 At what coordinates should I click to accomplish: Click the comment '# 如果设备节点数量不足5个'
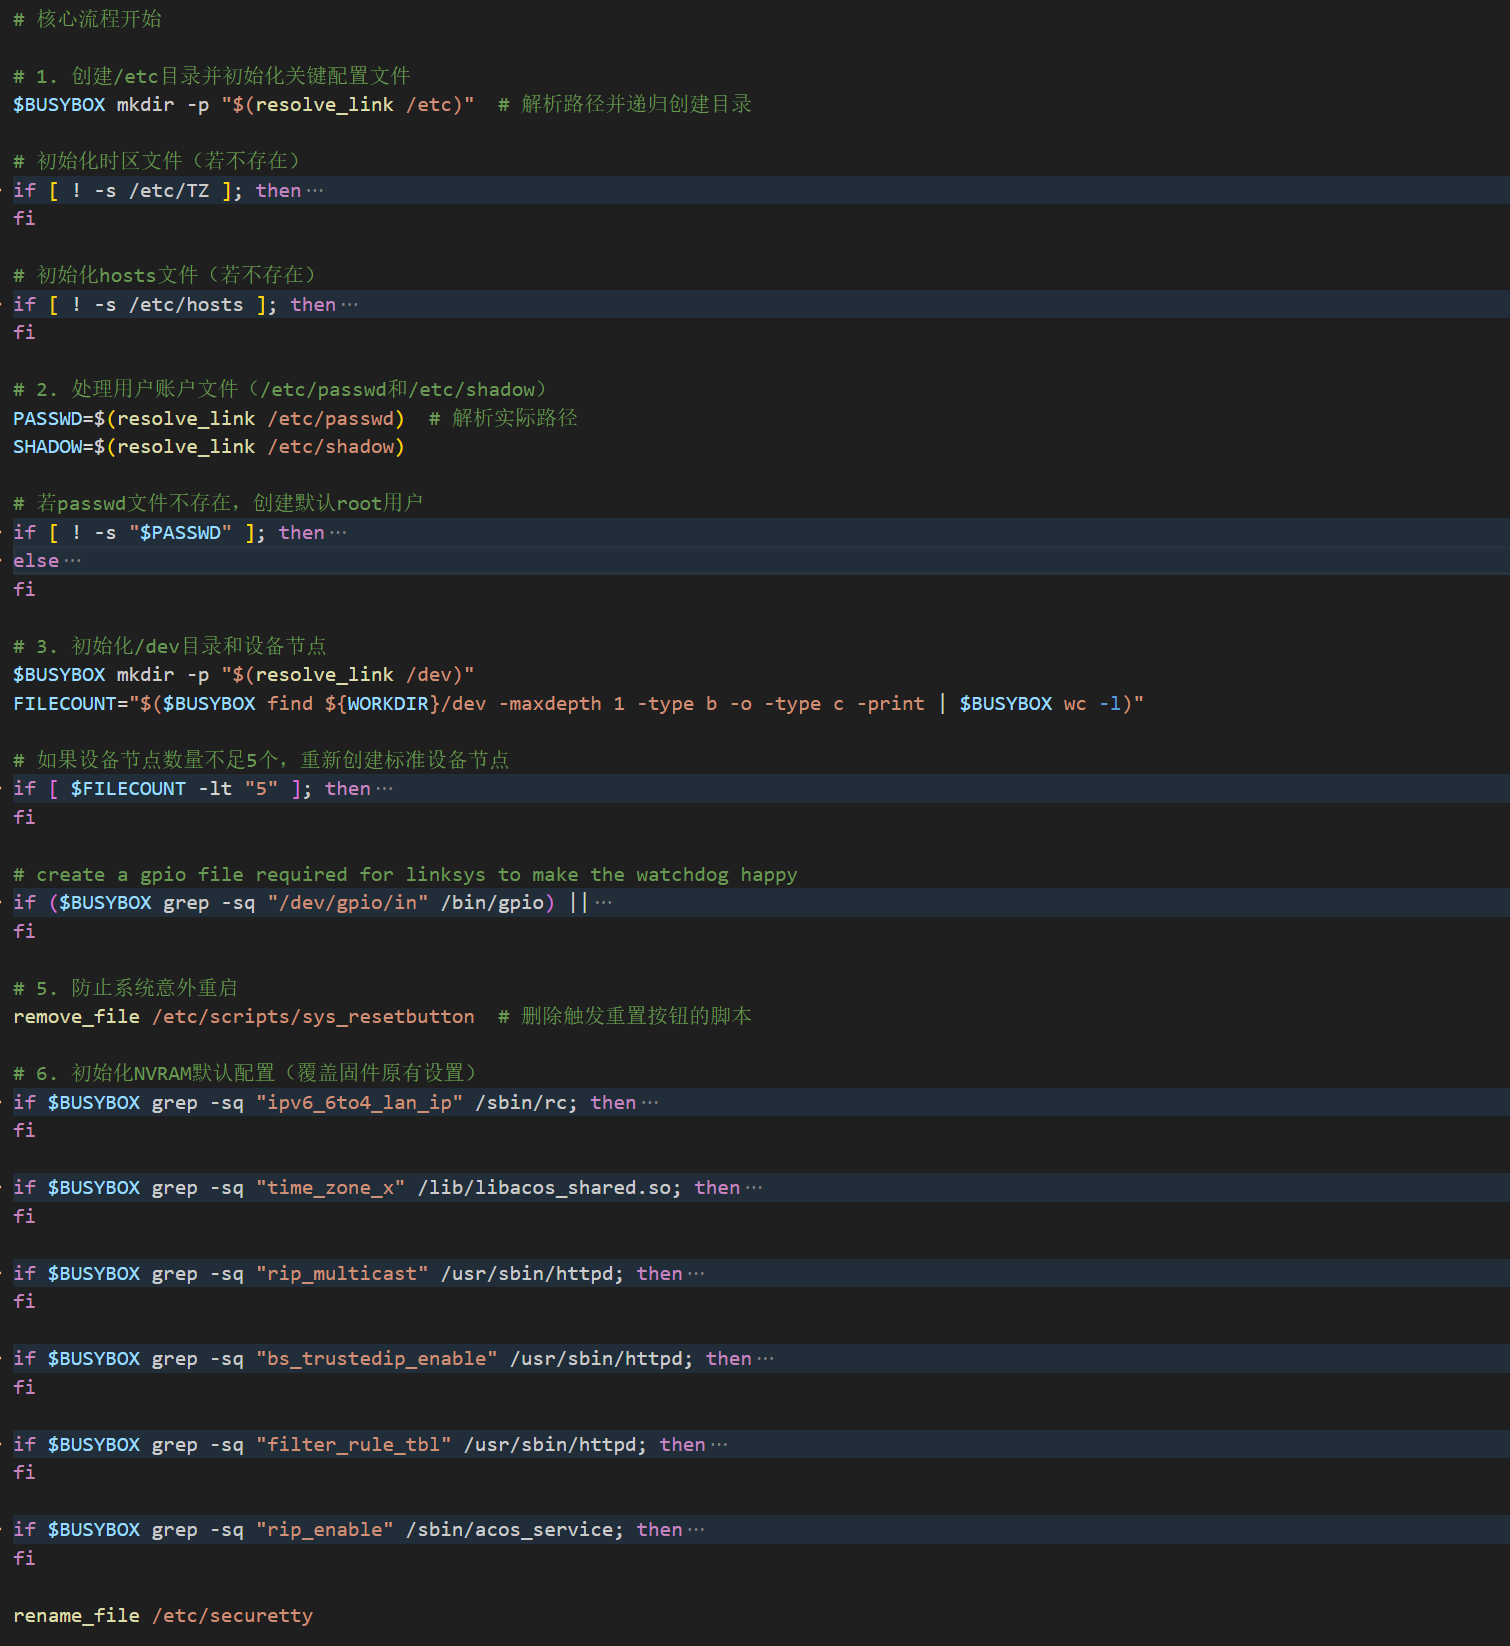click(261, 760)
